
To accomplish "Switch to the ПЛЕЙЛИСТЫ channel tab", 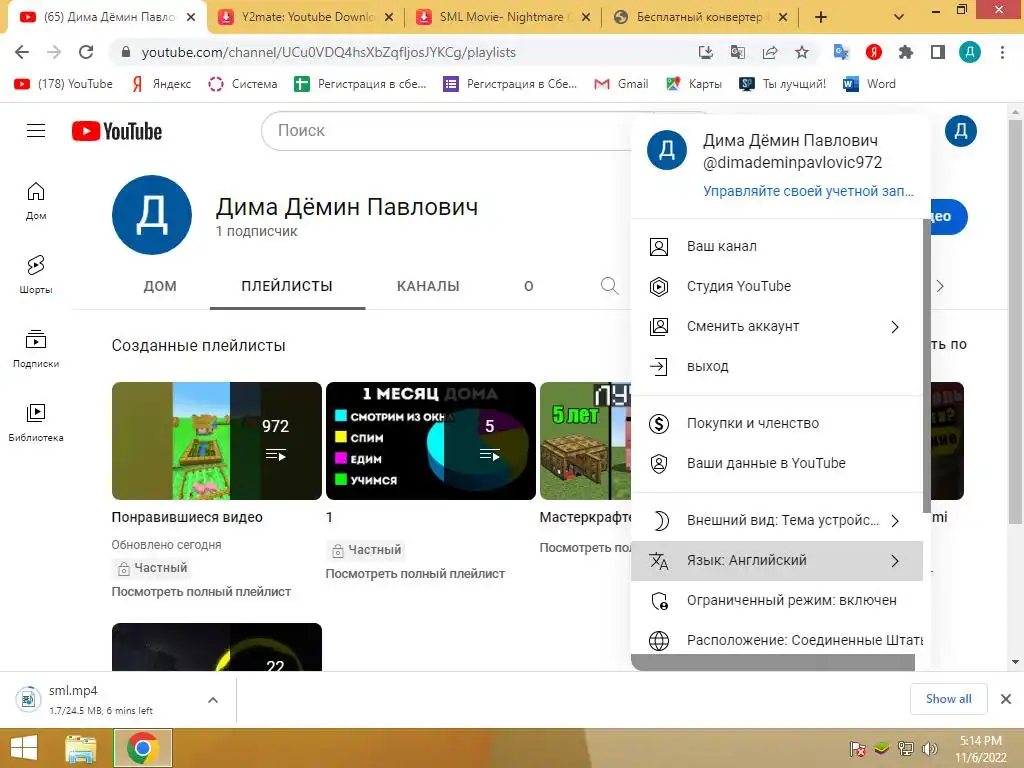I will coord(287,286).
